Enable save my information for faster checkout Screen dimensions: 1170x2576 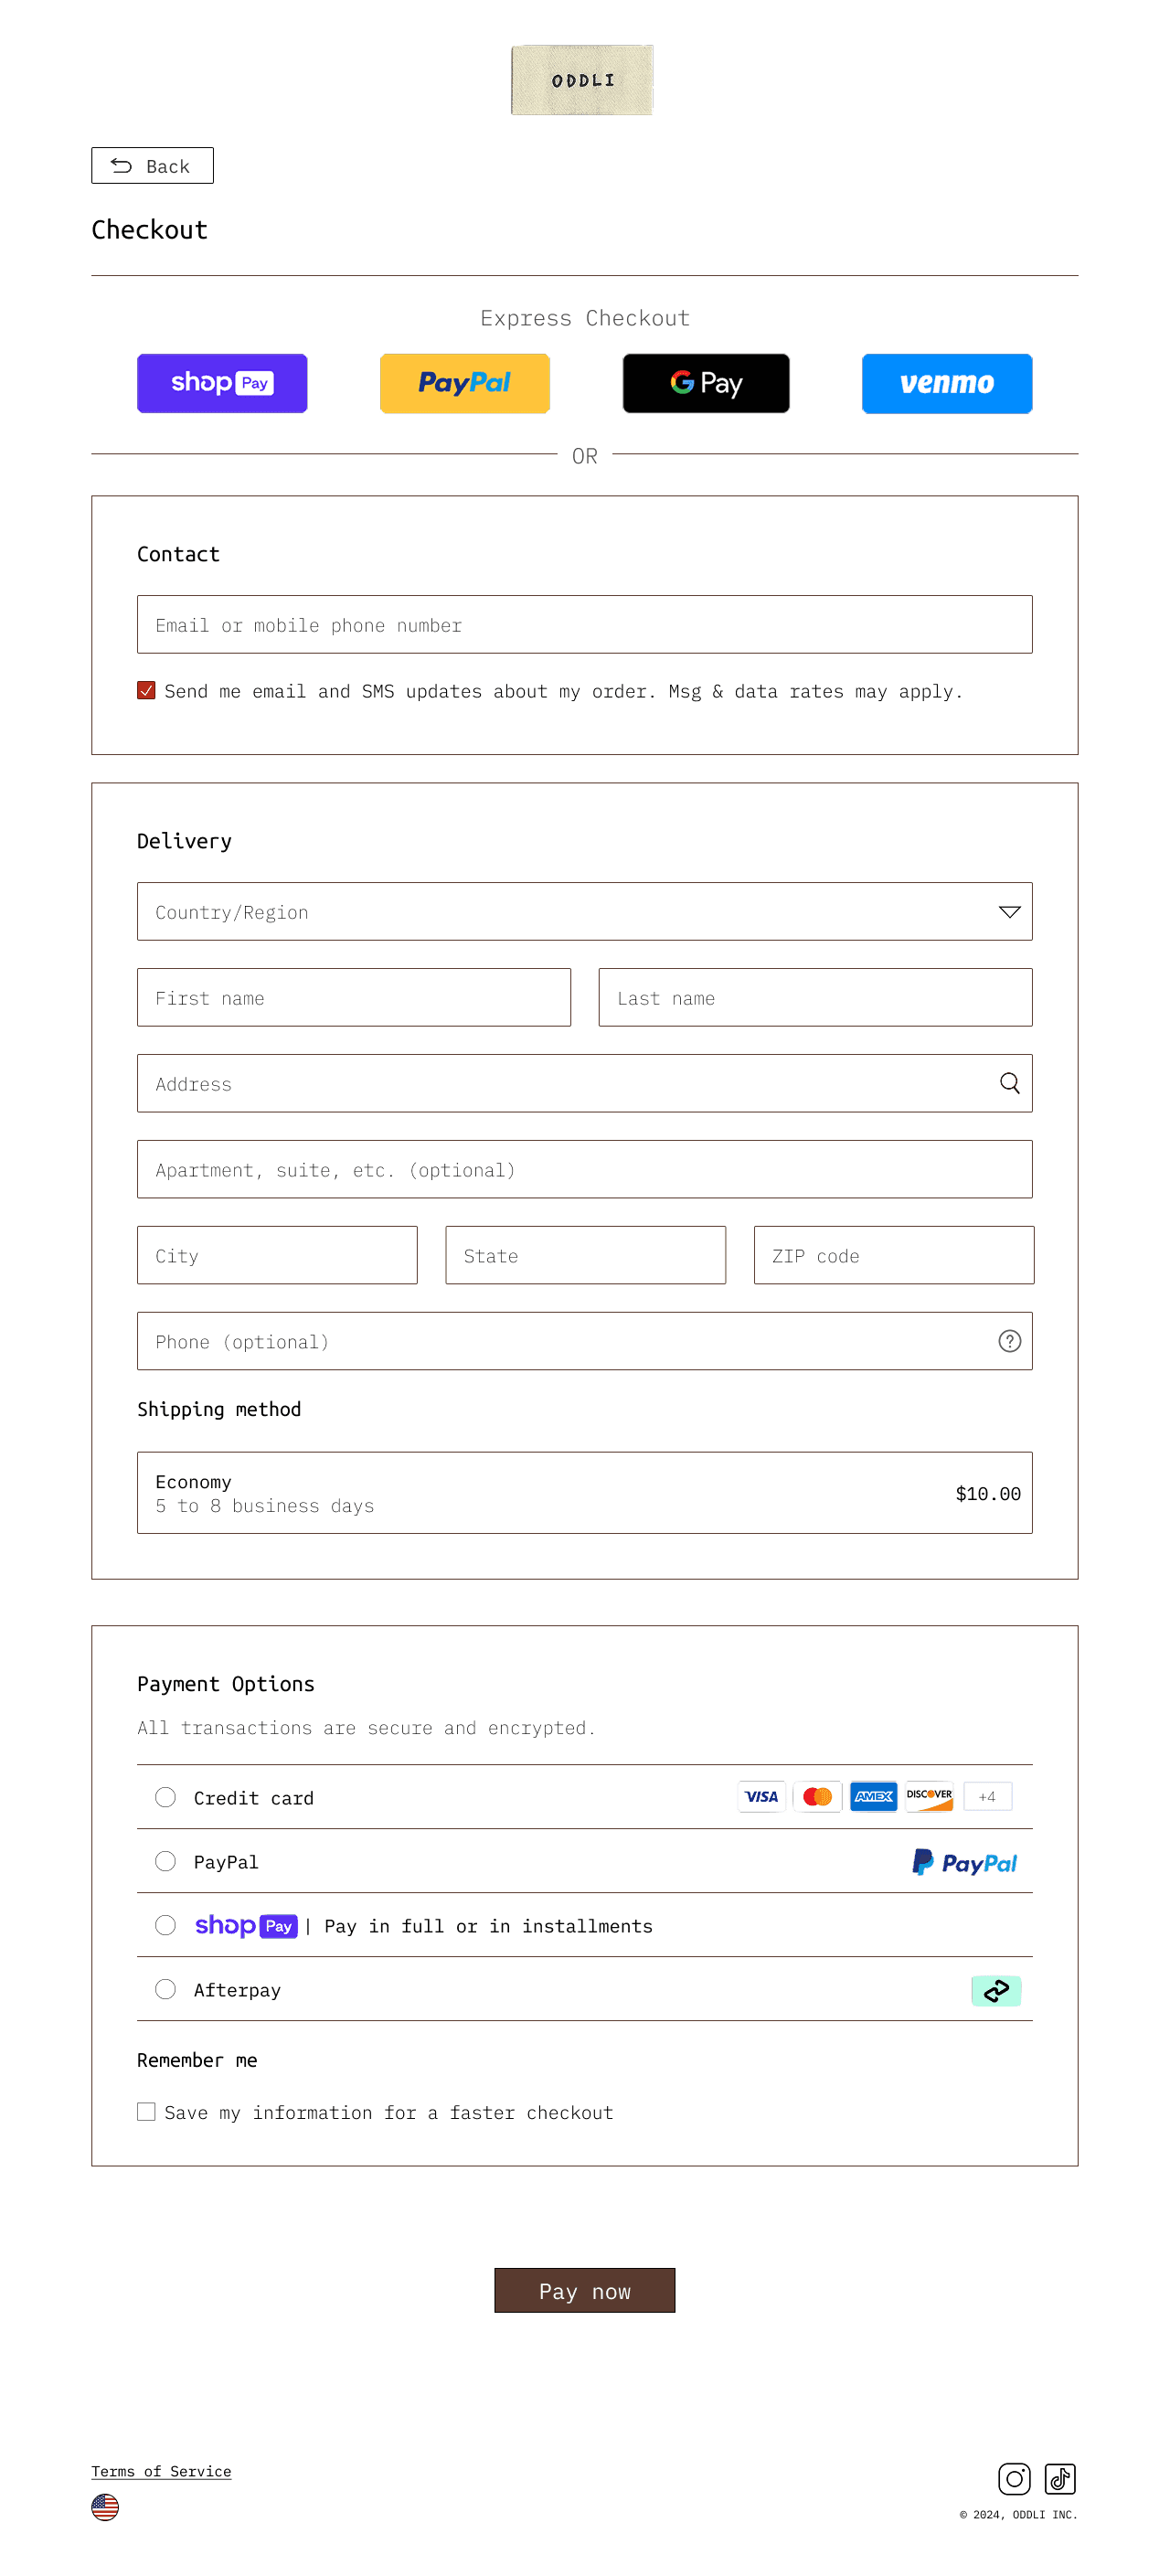[x=146, y=2112]
